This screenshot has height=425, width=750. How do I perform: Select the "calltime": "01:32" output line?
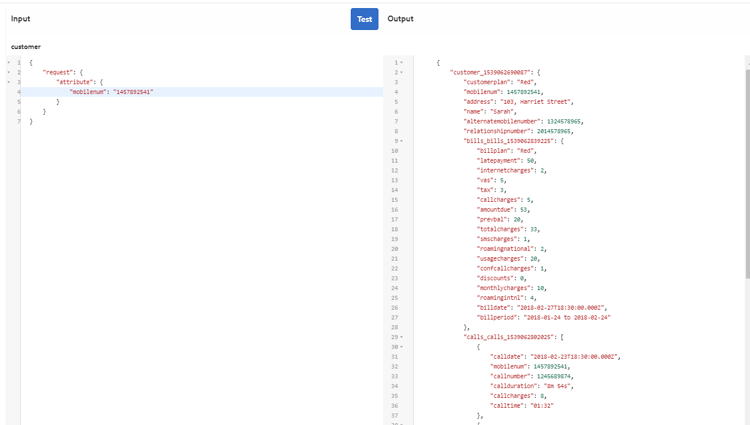521,405
